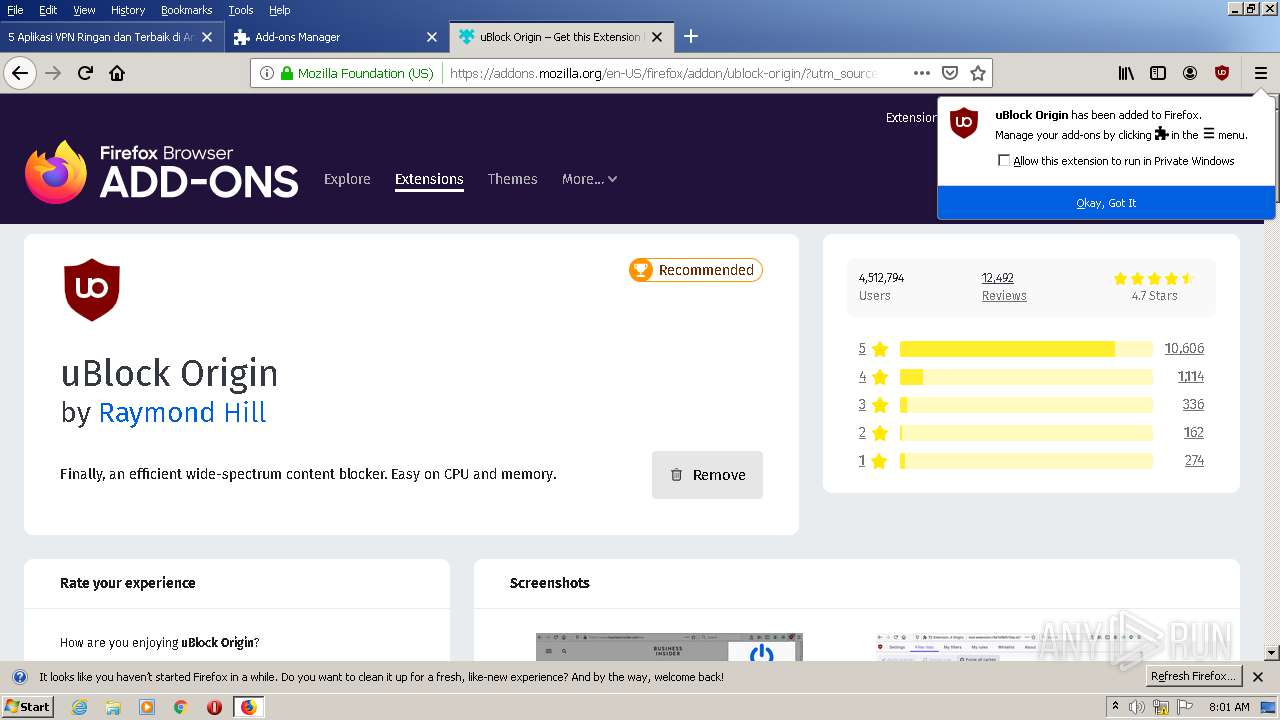Show site information icon in address bar
The image size is (1280, 720).
(266, 73)
